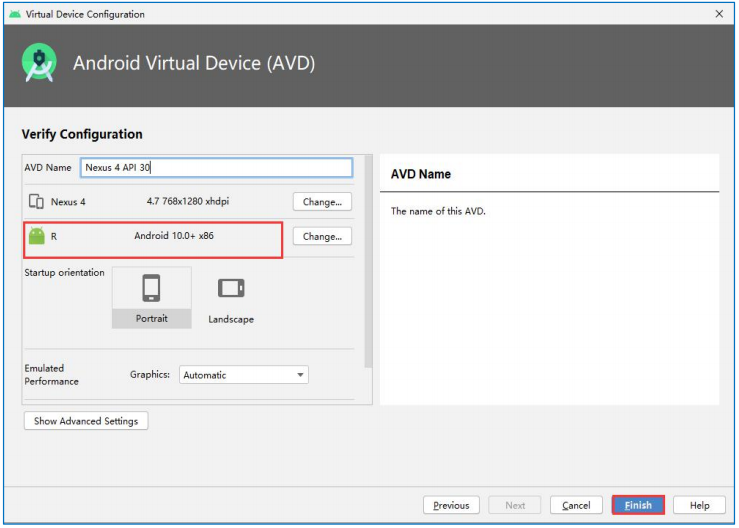739x528 pixels.
Task: Click the Help button
Action: (x=699, y=505)
